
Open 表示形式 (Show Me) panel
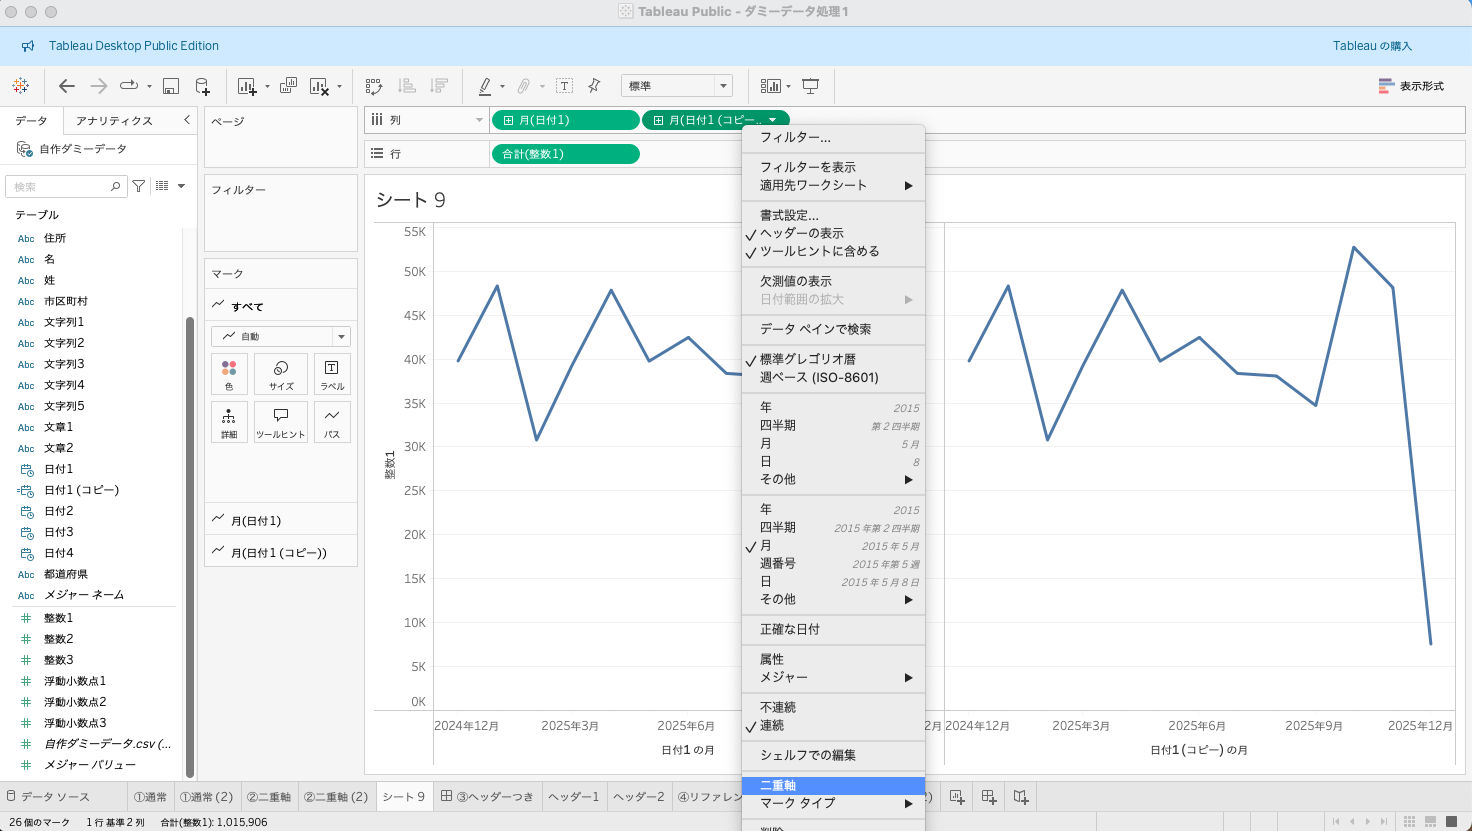(x=1411, y=86)
